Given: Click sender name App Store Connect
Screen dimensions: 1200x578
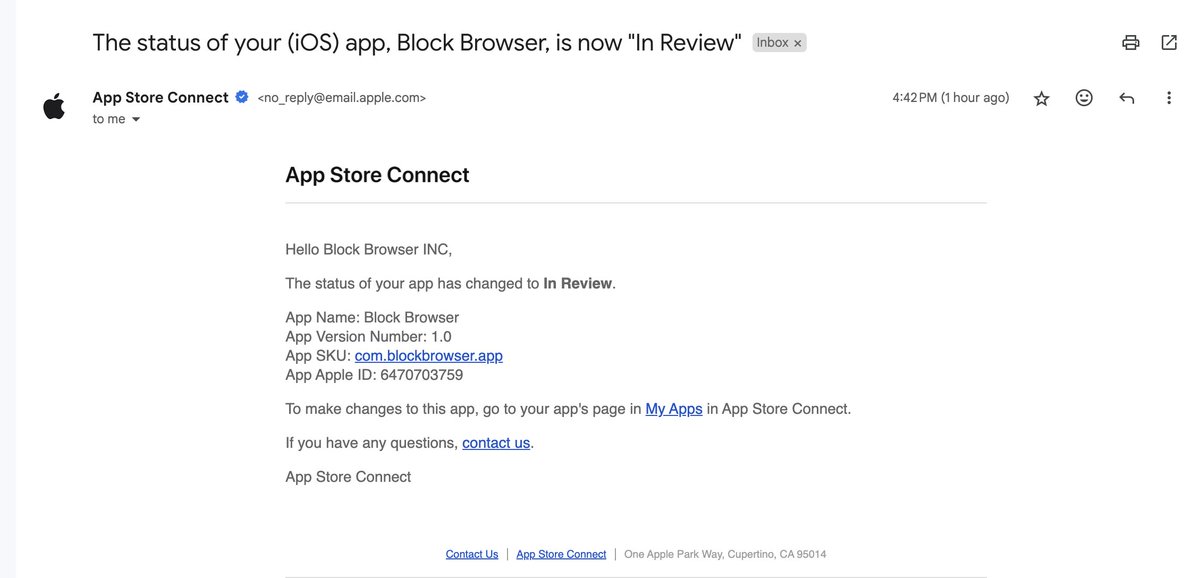Looking at the screenshot, I should point(160,97).
